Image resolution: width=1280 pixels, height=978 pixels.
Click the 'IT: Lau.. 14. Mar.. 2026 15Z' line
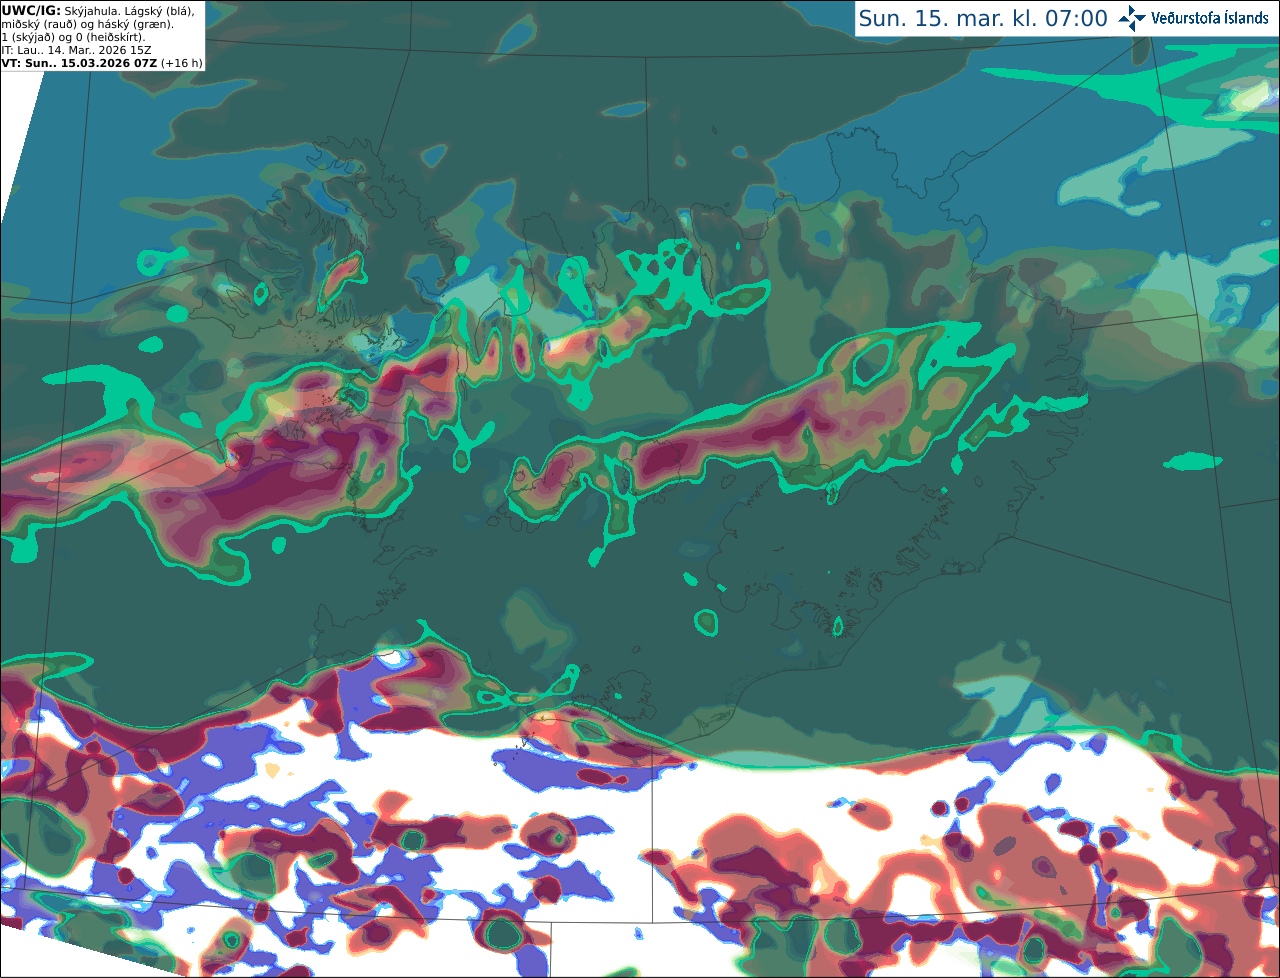click(x=76, y=50)
